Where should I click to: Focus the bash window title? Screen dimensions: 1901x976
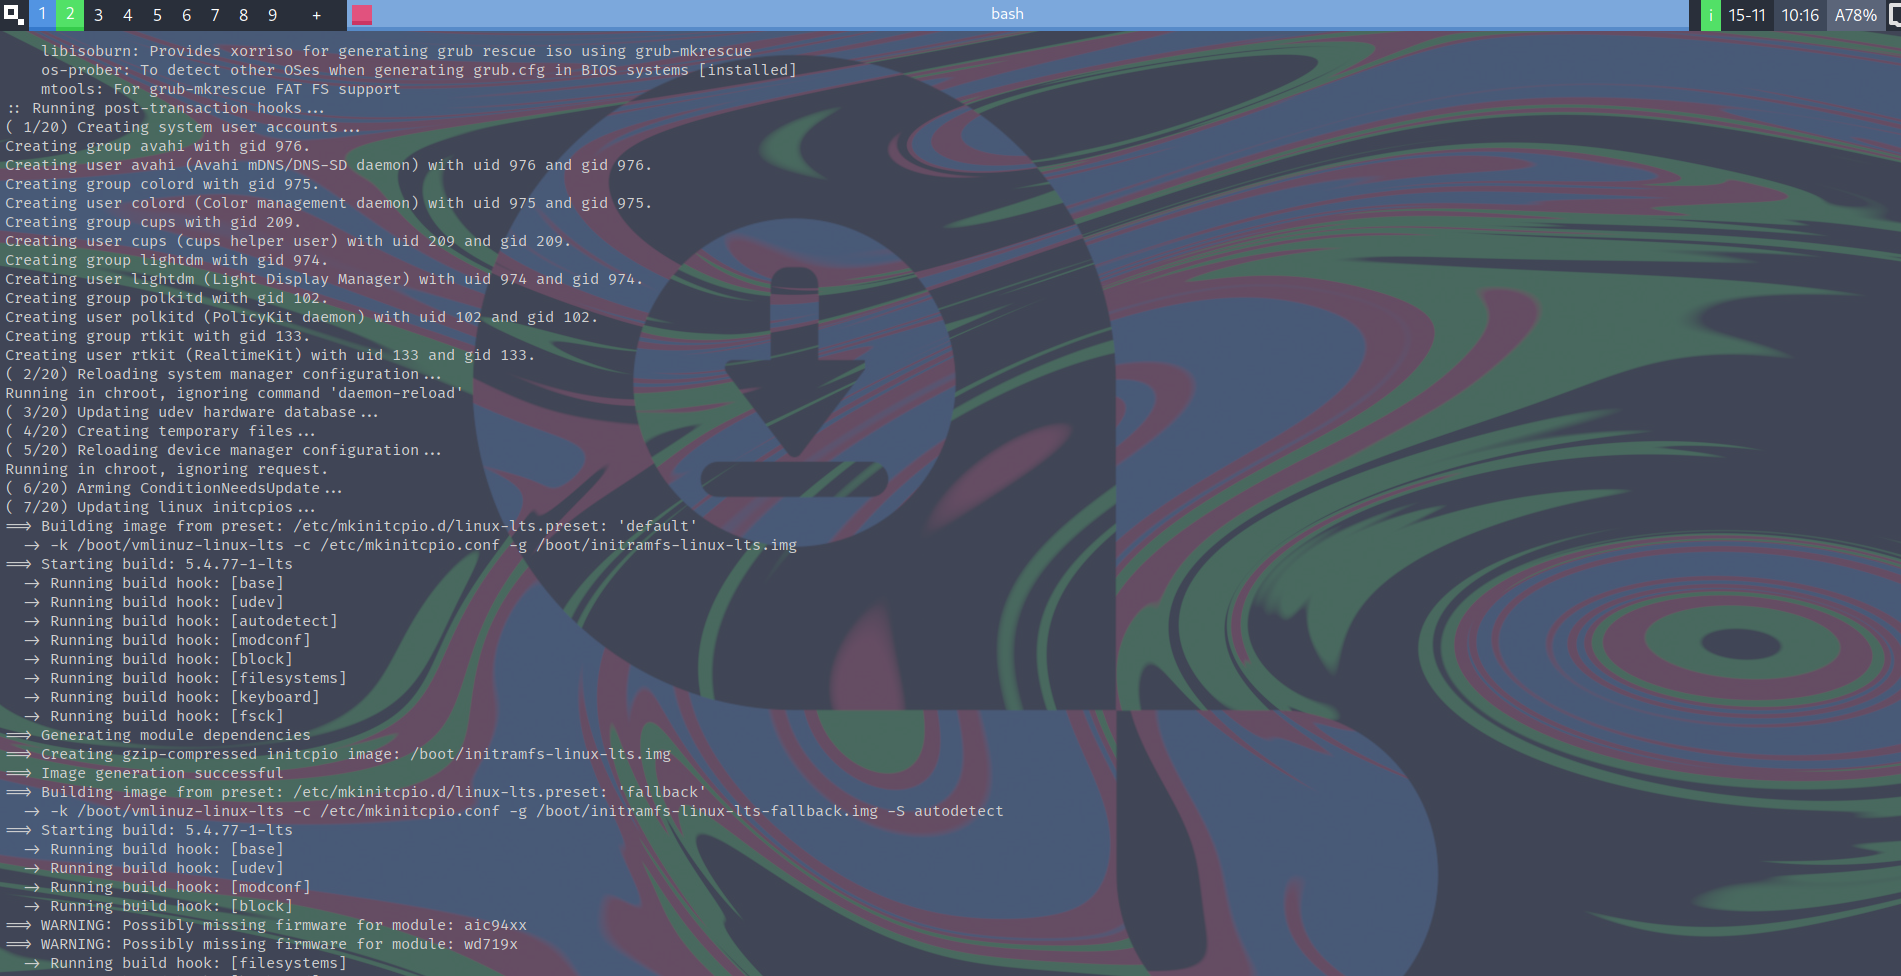[x=1007, y=14]
